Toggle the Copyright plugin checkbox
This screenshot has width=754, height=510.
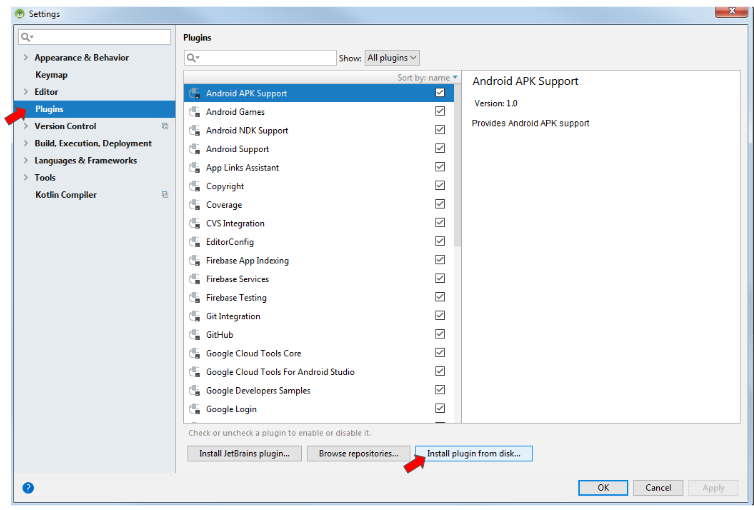click(x=440, y=185)
